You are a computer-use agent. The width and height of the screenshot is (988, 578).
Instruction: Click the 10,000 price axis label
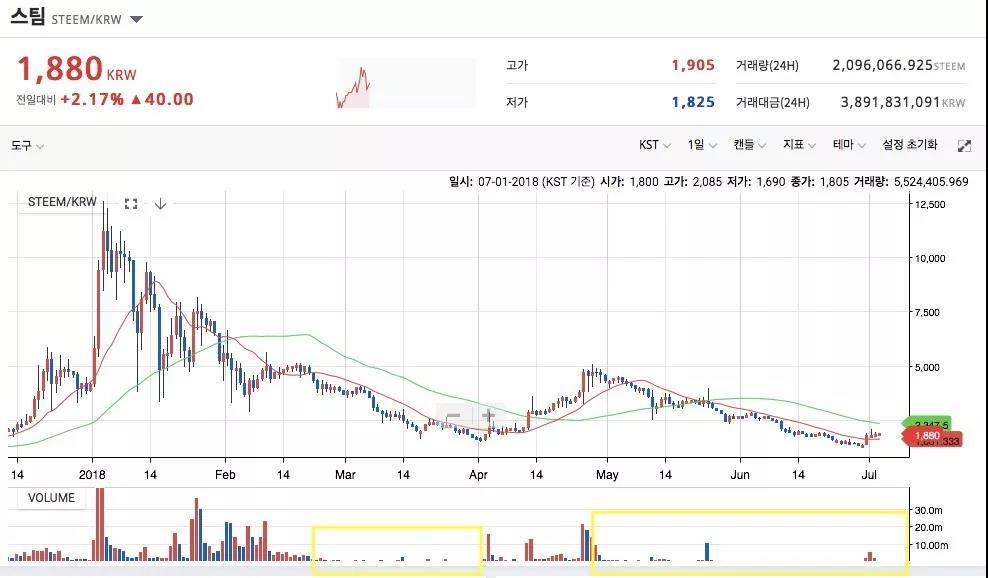point(929,258)
